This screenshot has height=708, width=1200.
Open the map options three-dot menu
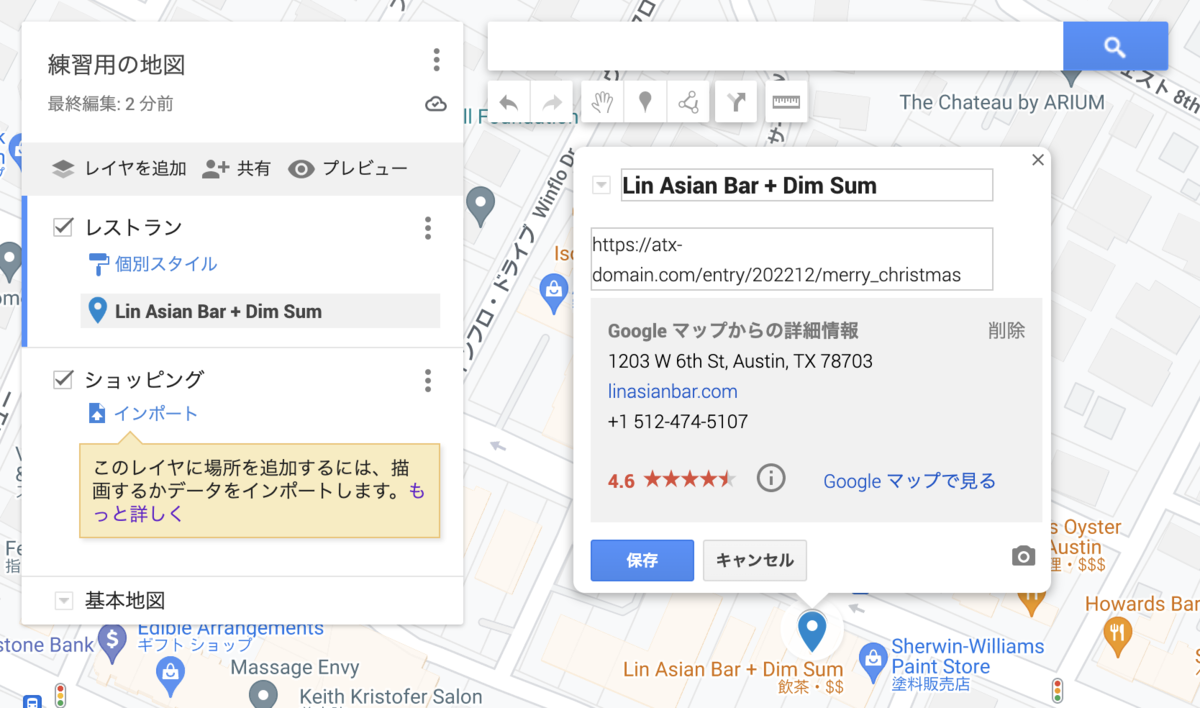point(436,60)
